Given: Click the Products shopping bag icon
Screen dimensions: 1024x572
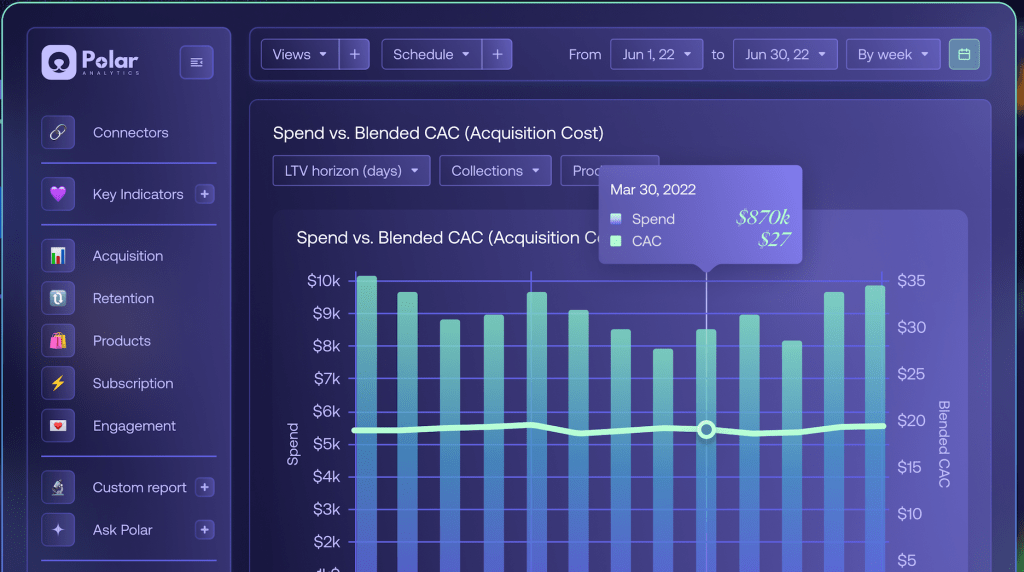Looking at the screenshot, I should (58, 341).
